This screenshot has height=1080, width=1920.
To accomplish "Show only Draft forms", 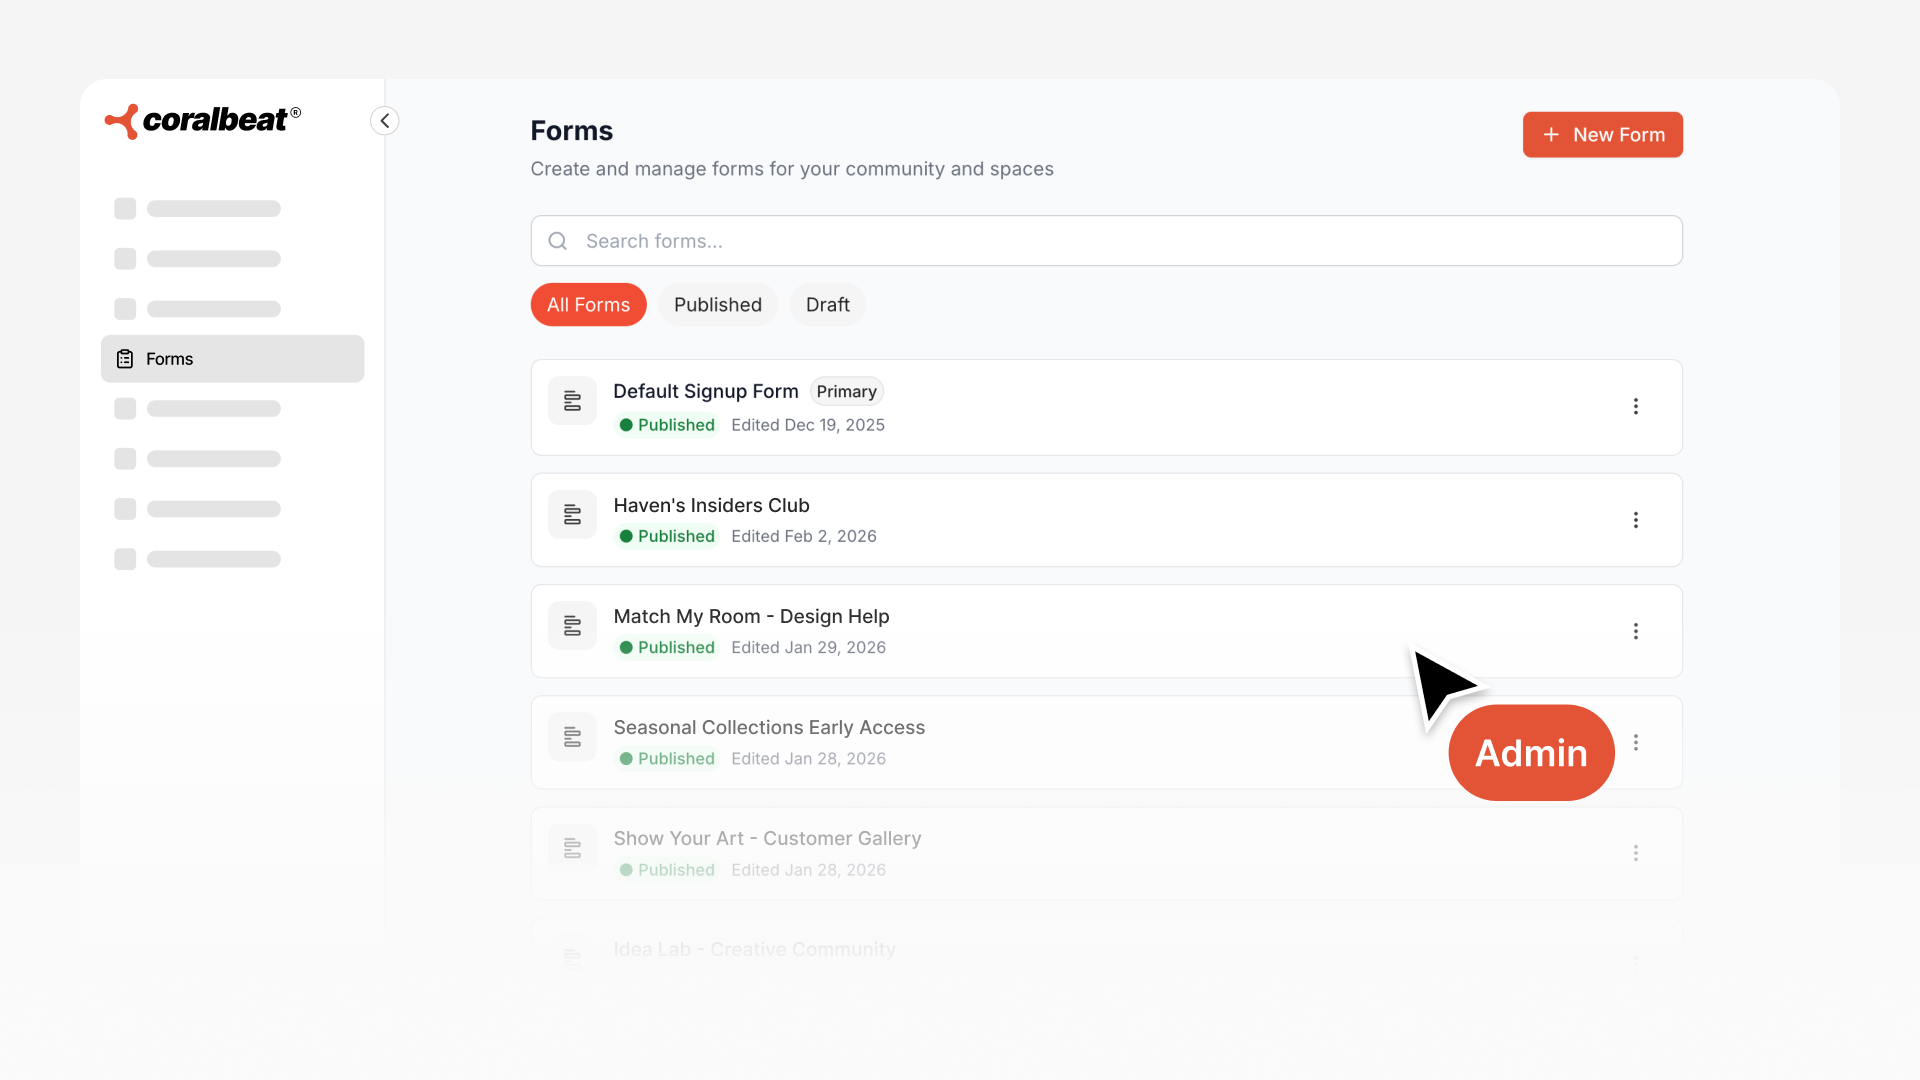I will pos(827,305).
